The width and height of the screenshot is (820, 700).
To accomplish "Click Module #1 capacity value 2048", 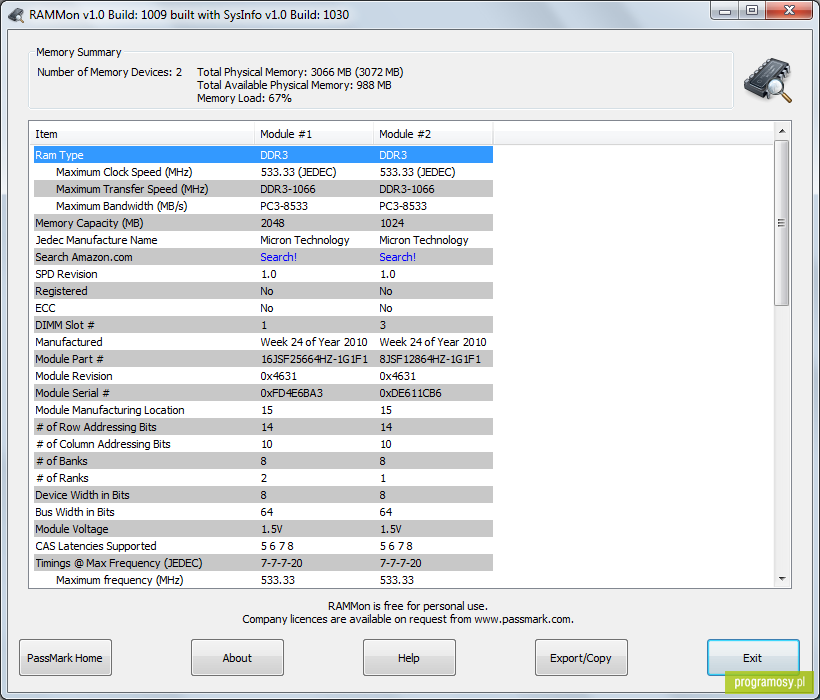I will (x=272, y=223).
